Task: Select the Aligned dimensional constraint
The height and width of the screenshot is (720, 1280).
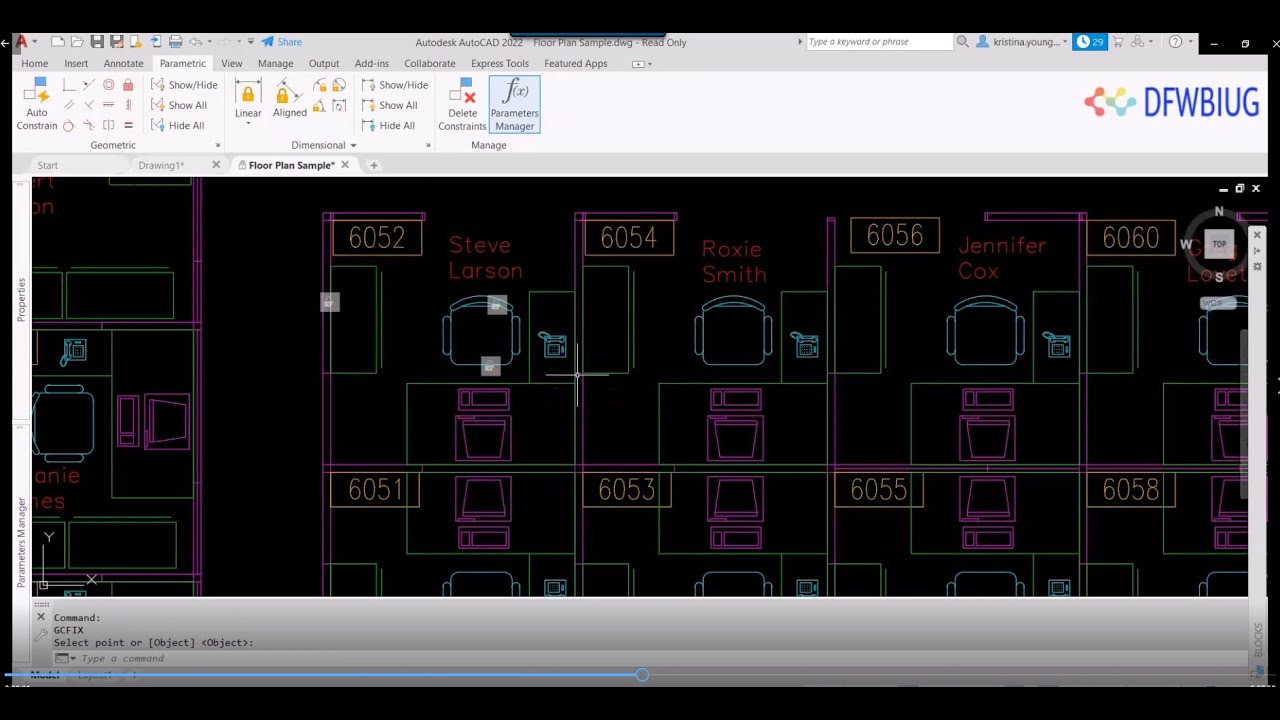Action: [290, 99]
